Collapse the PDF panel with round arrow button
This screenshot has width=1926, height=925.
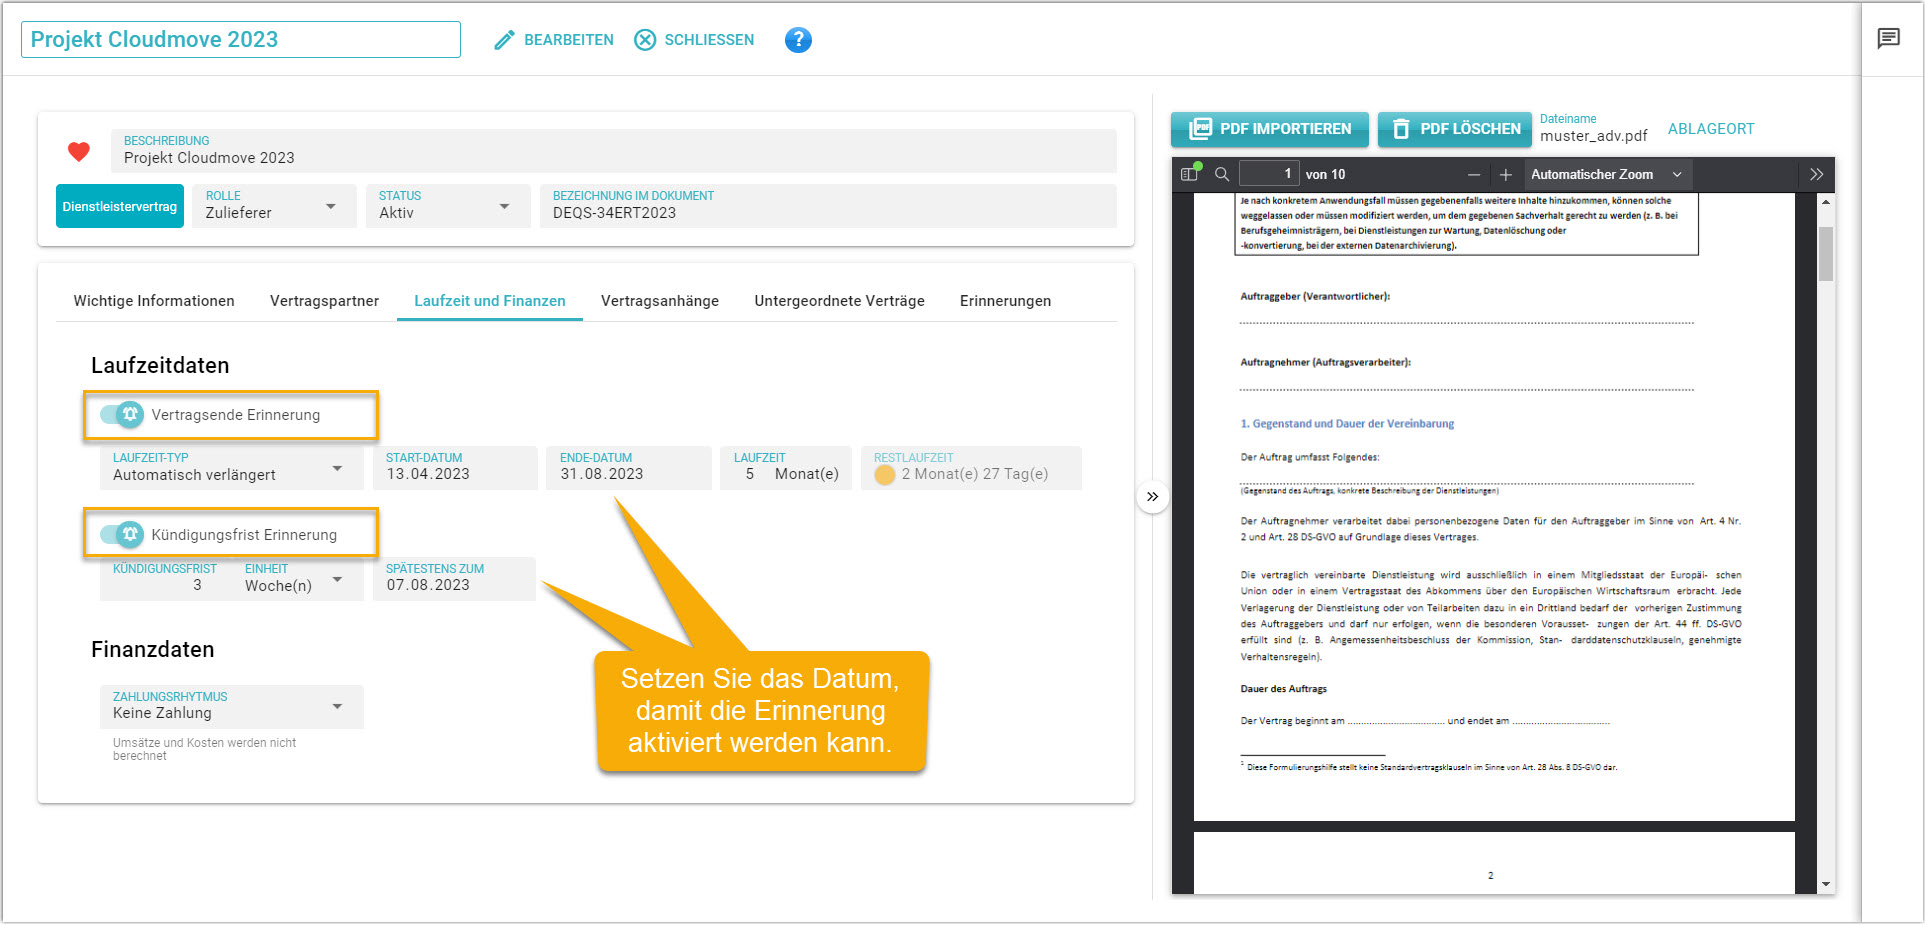coord(1152,497)
